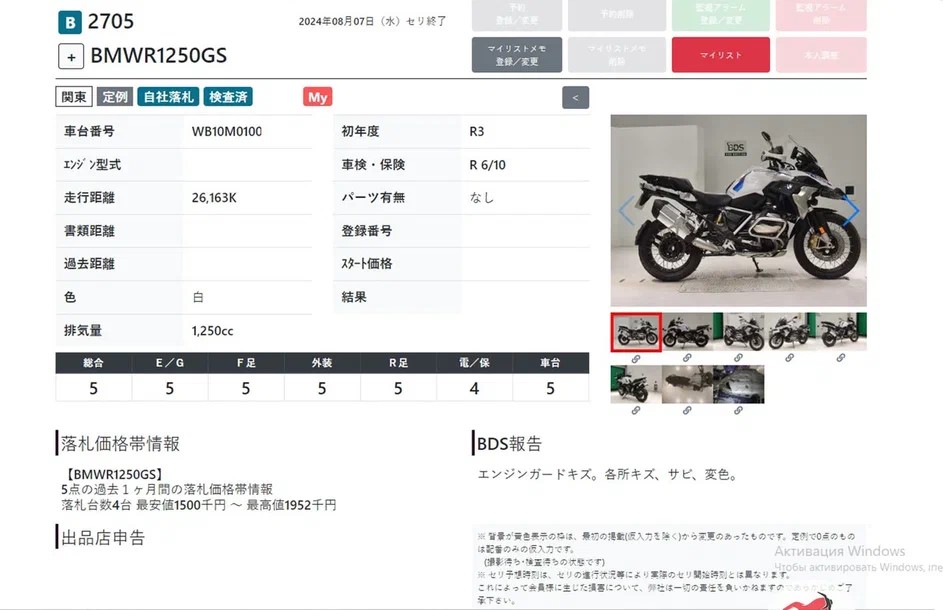This screenshot has height=610, width=943.
Task: Select the fourth thumbnail in the top row
Action: point(790,331)
